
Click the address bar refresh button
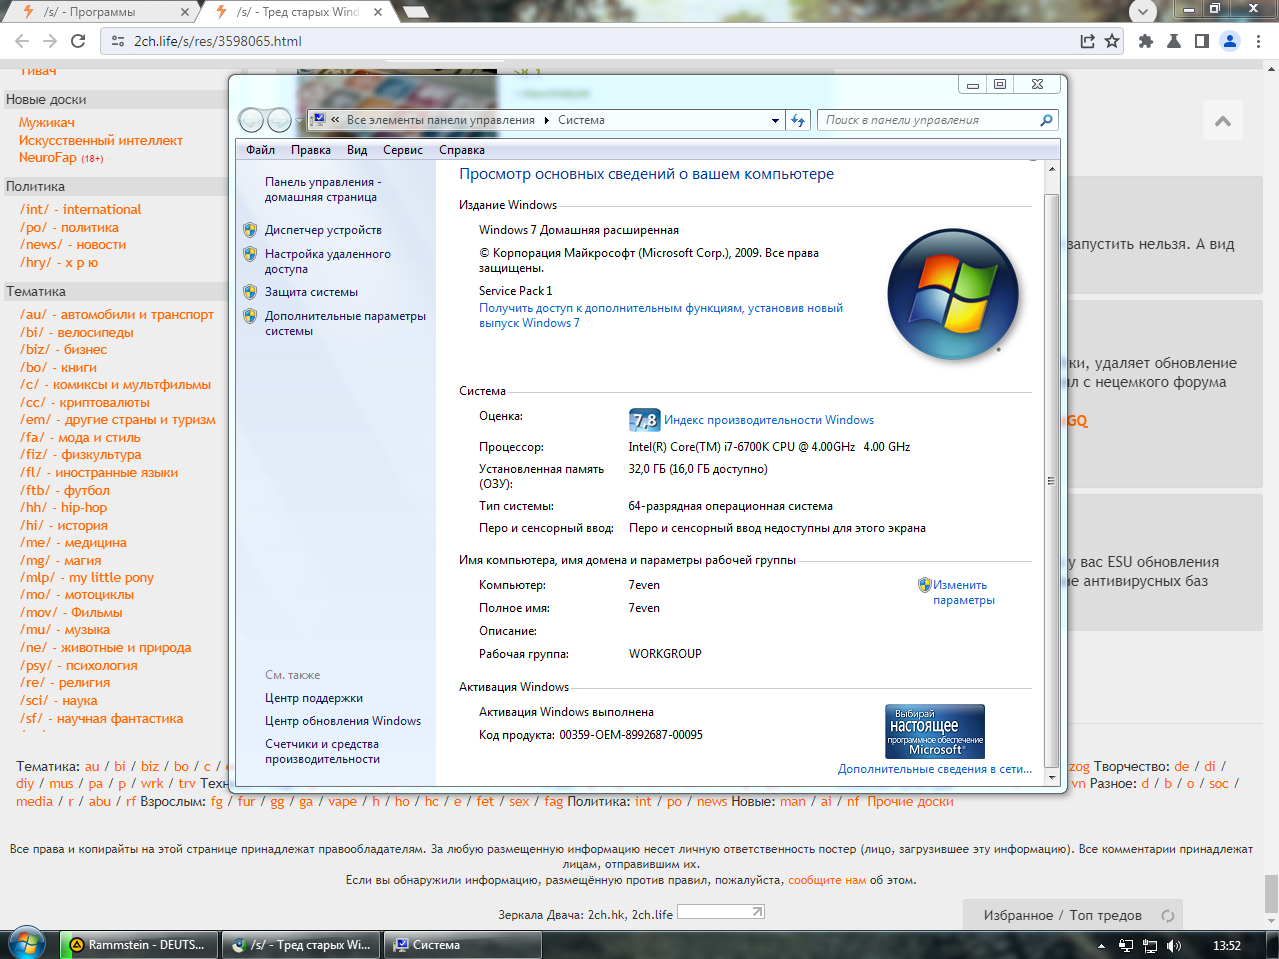(x=798, y=120)
